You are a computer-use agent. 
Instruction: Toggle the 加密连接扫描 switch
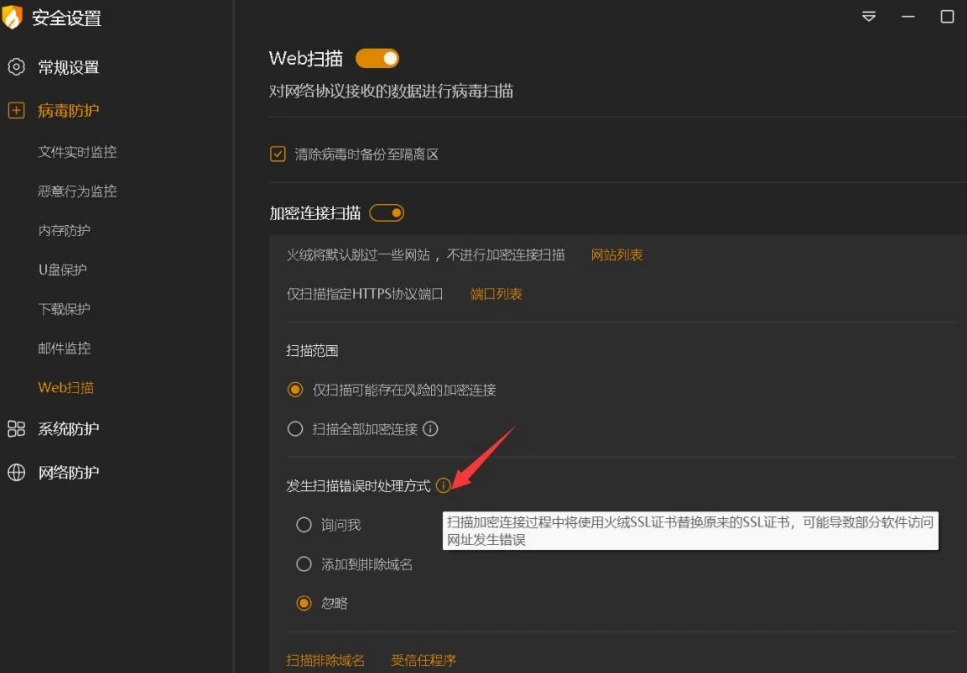[387, 213]
